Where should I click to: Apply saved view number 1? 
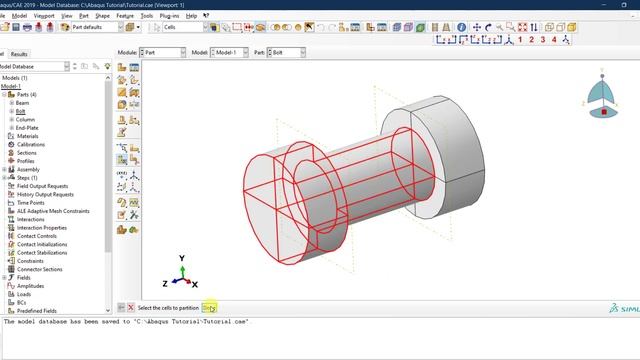click(x=520, y=40)
